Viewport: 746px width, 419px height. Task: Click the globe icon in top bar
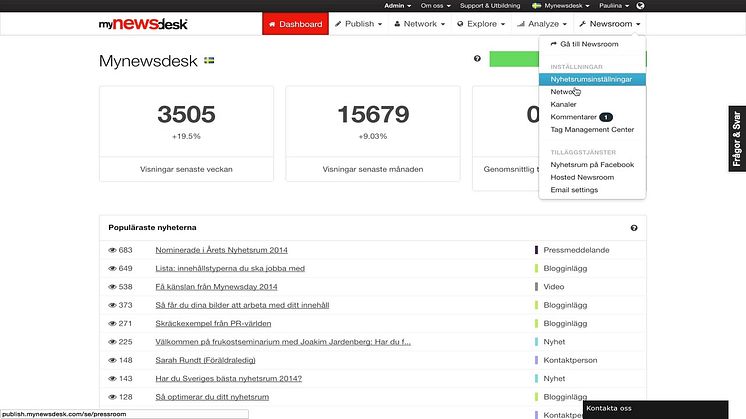[640, 6]
